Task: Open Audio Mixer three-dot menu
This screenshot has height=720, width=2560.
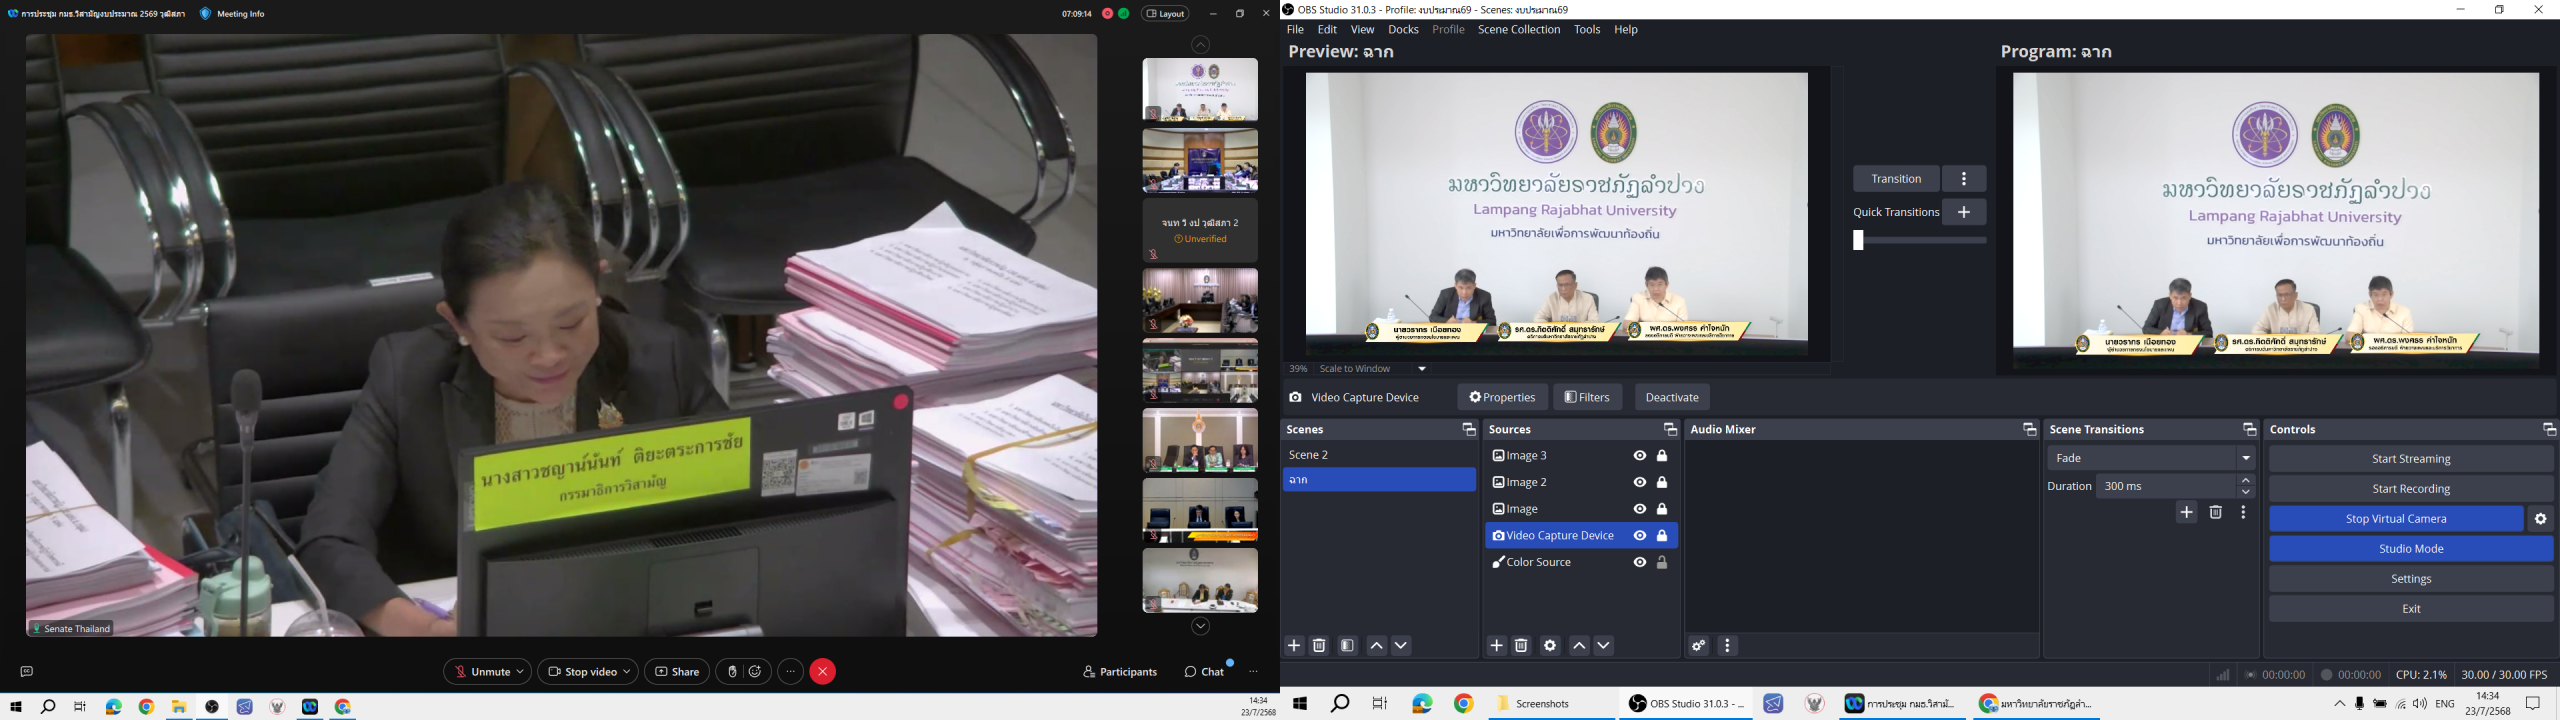Action: (1727, 646)
